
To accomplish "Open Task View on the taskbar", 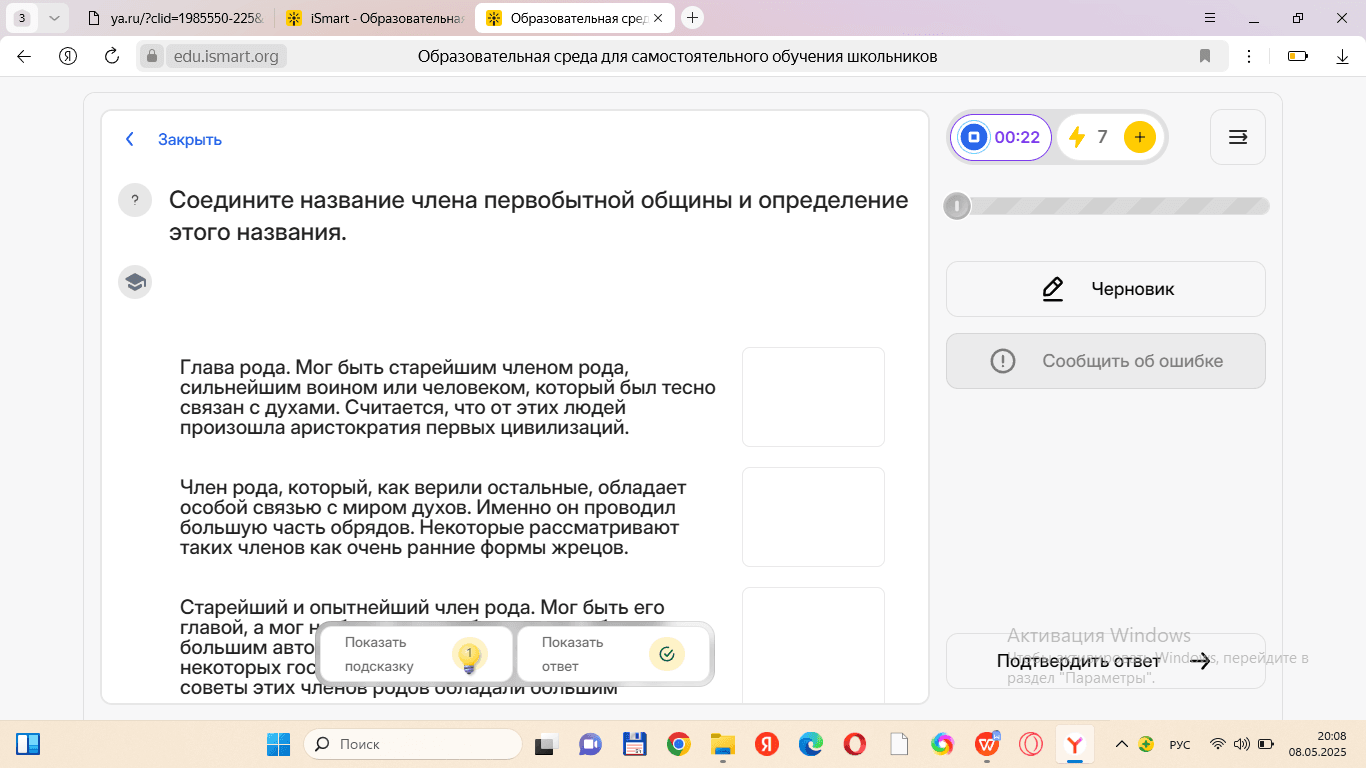I will tap(545, 744).
